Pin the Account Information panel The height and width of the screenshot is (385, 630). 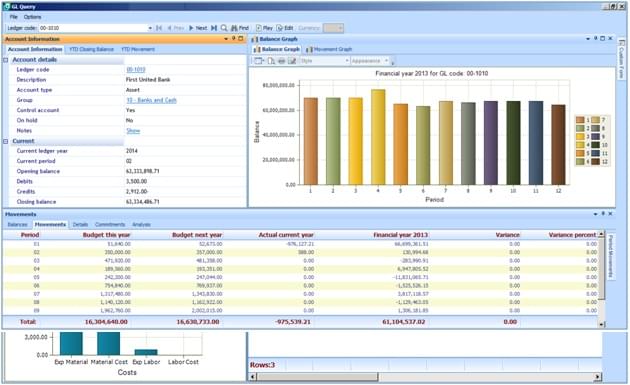[x=233, y=39]
